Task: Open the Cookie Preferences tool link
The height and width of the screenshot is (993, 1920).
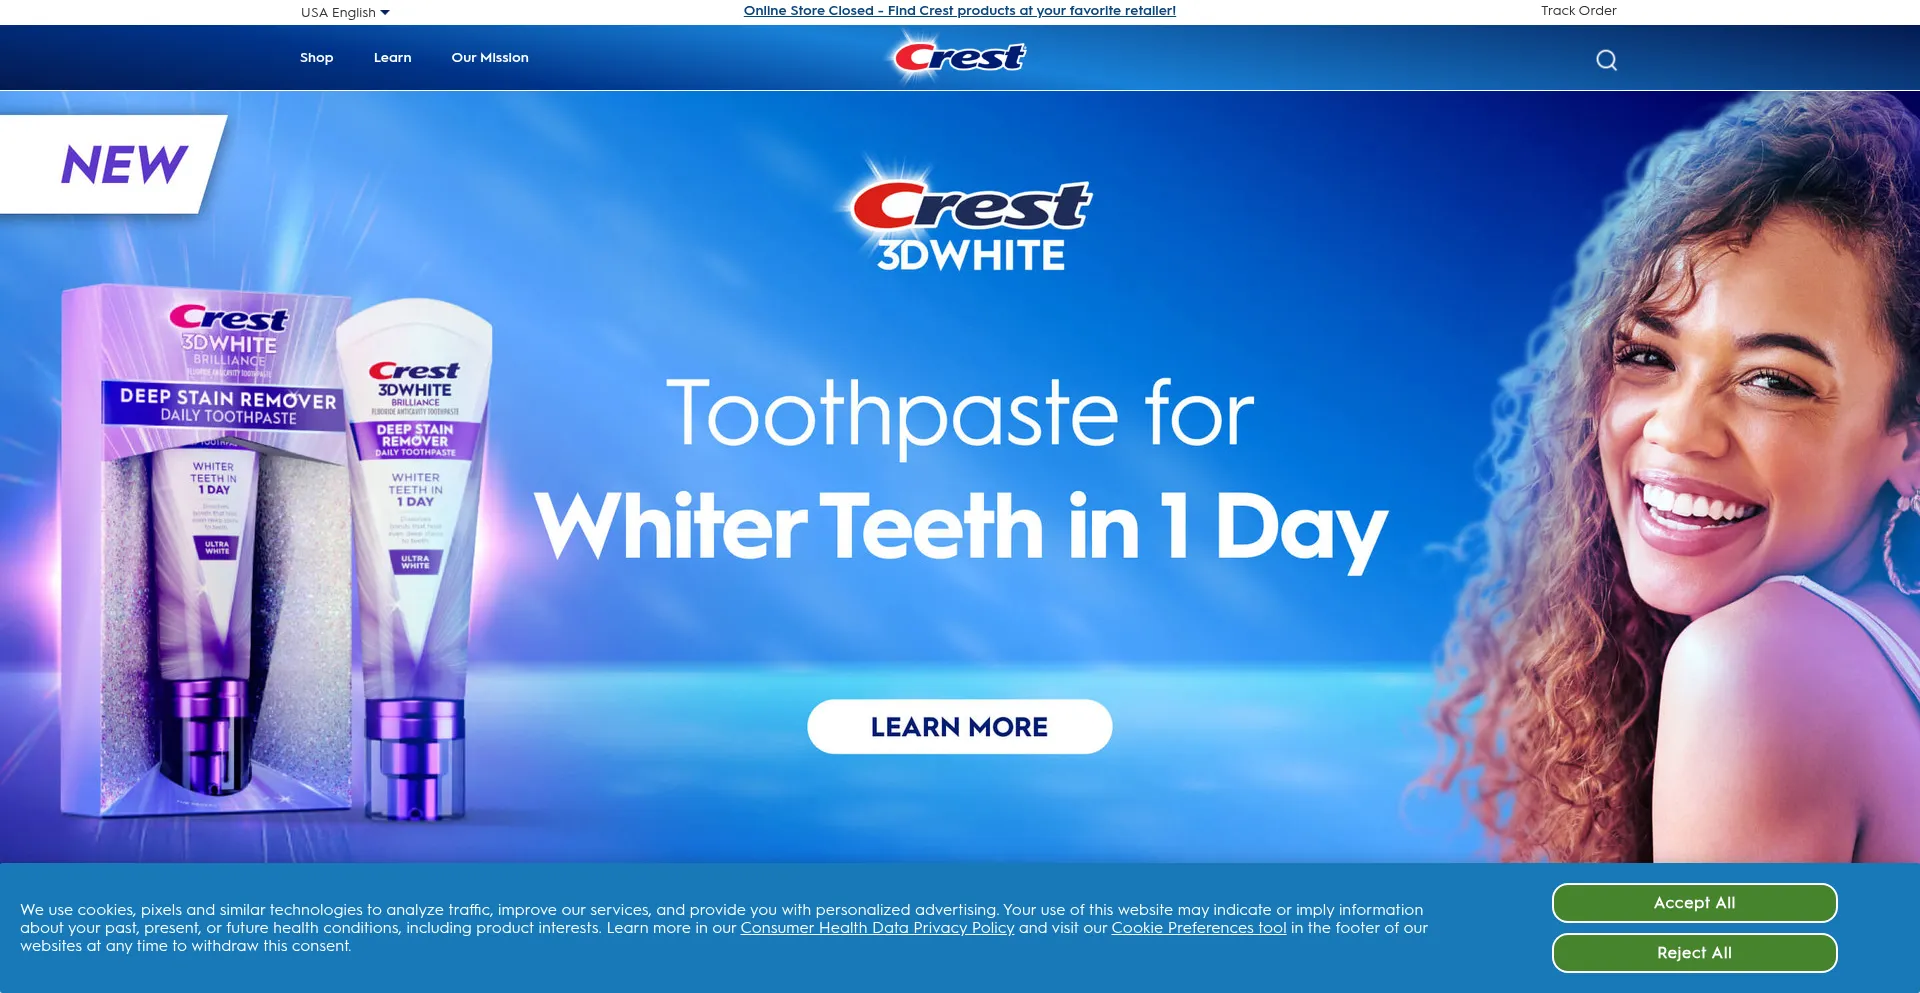Action: coord(1198,928)
